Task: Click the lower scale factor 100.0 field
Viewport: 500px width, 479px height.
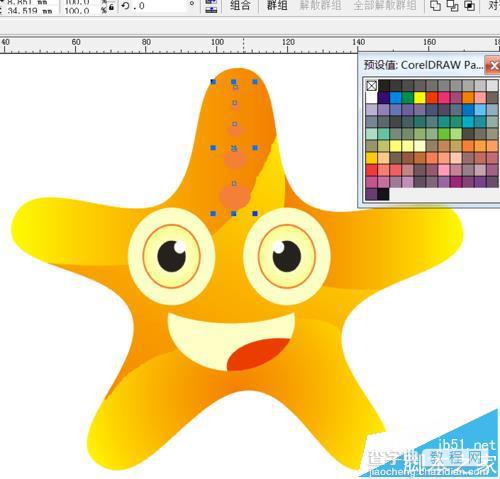Action: coord(77,11)
